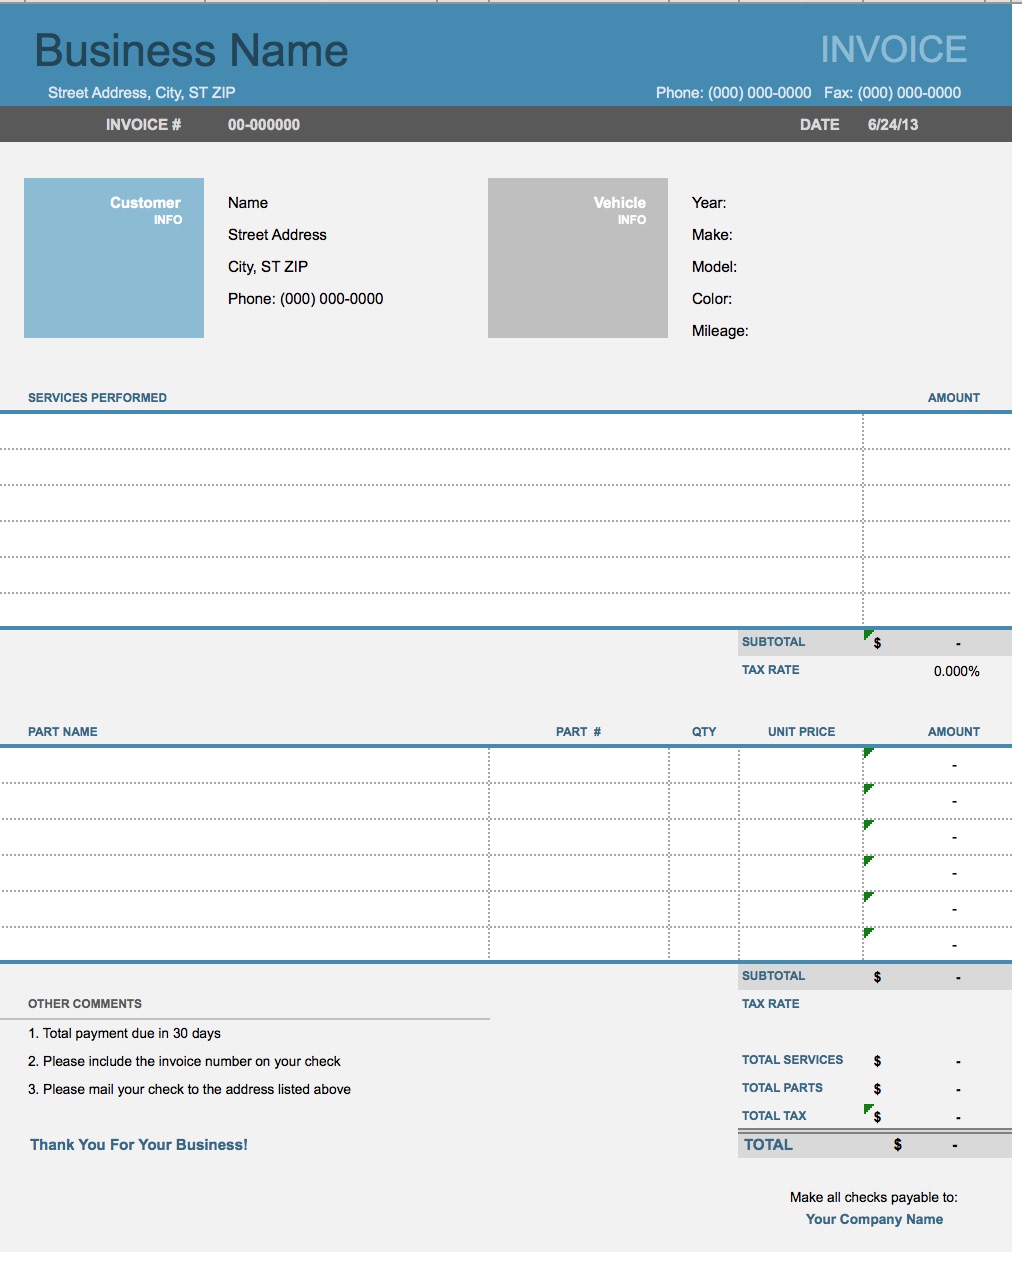Click the grand TOTAL label
This screenshot has width=1022, height=1262.
point(768,1145)
